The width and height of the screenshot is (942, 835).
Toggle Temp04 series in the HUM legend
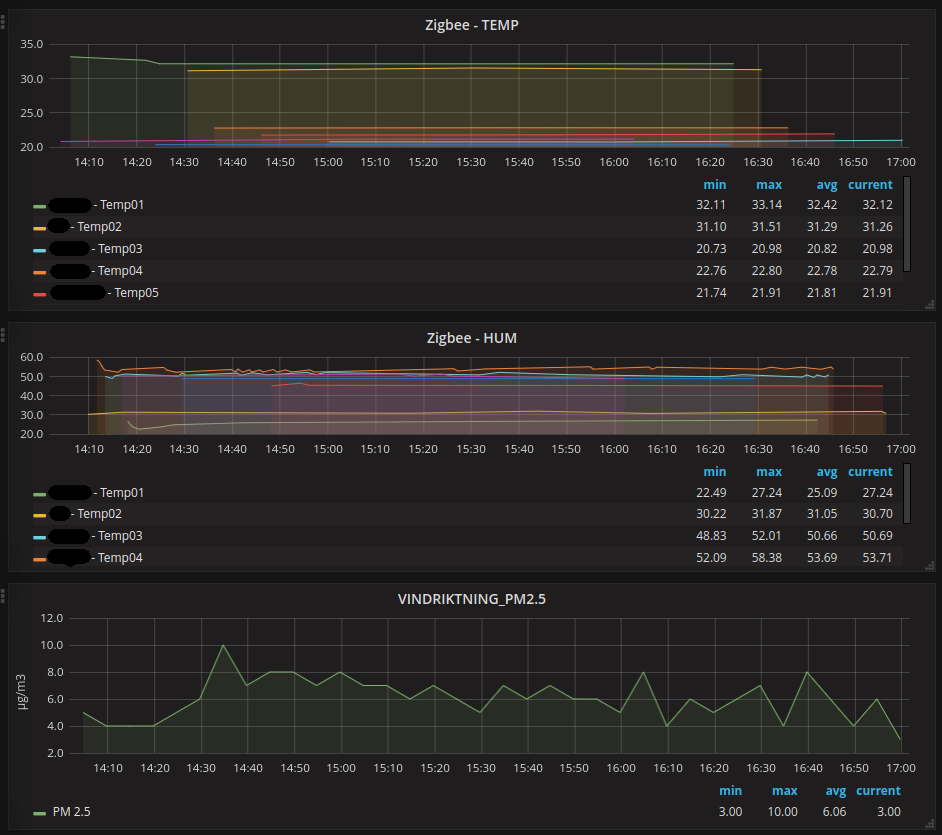(120, 557)
